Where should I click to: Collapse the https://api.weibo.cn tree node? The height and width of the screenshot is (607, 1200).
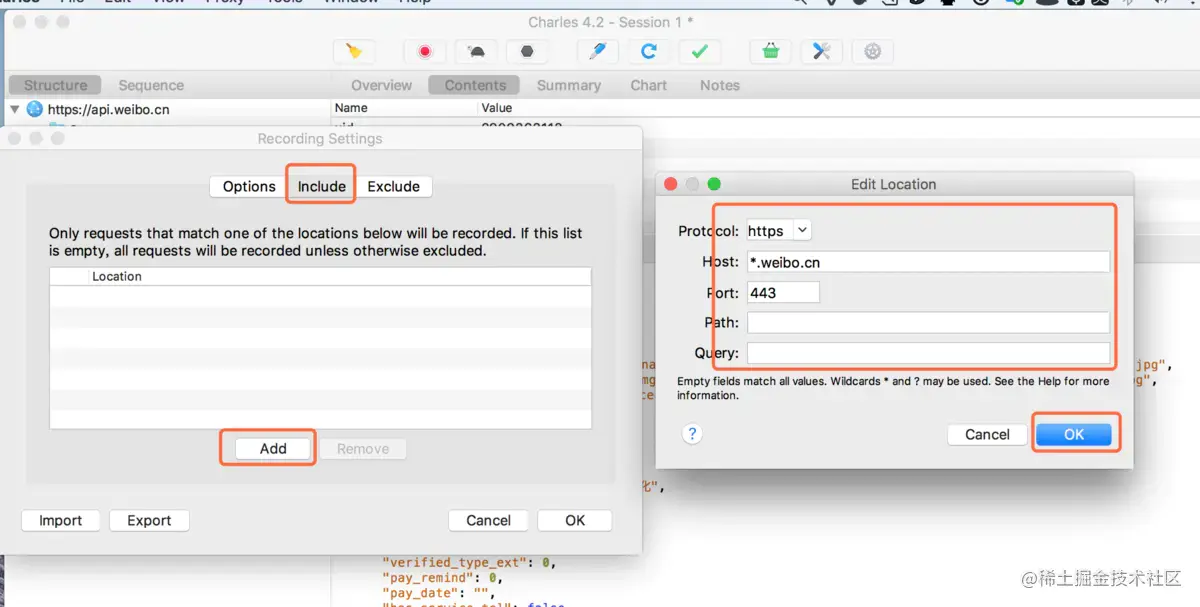point(15,109)
